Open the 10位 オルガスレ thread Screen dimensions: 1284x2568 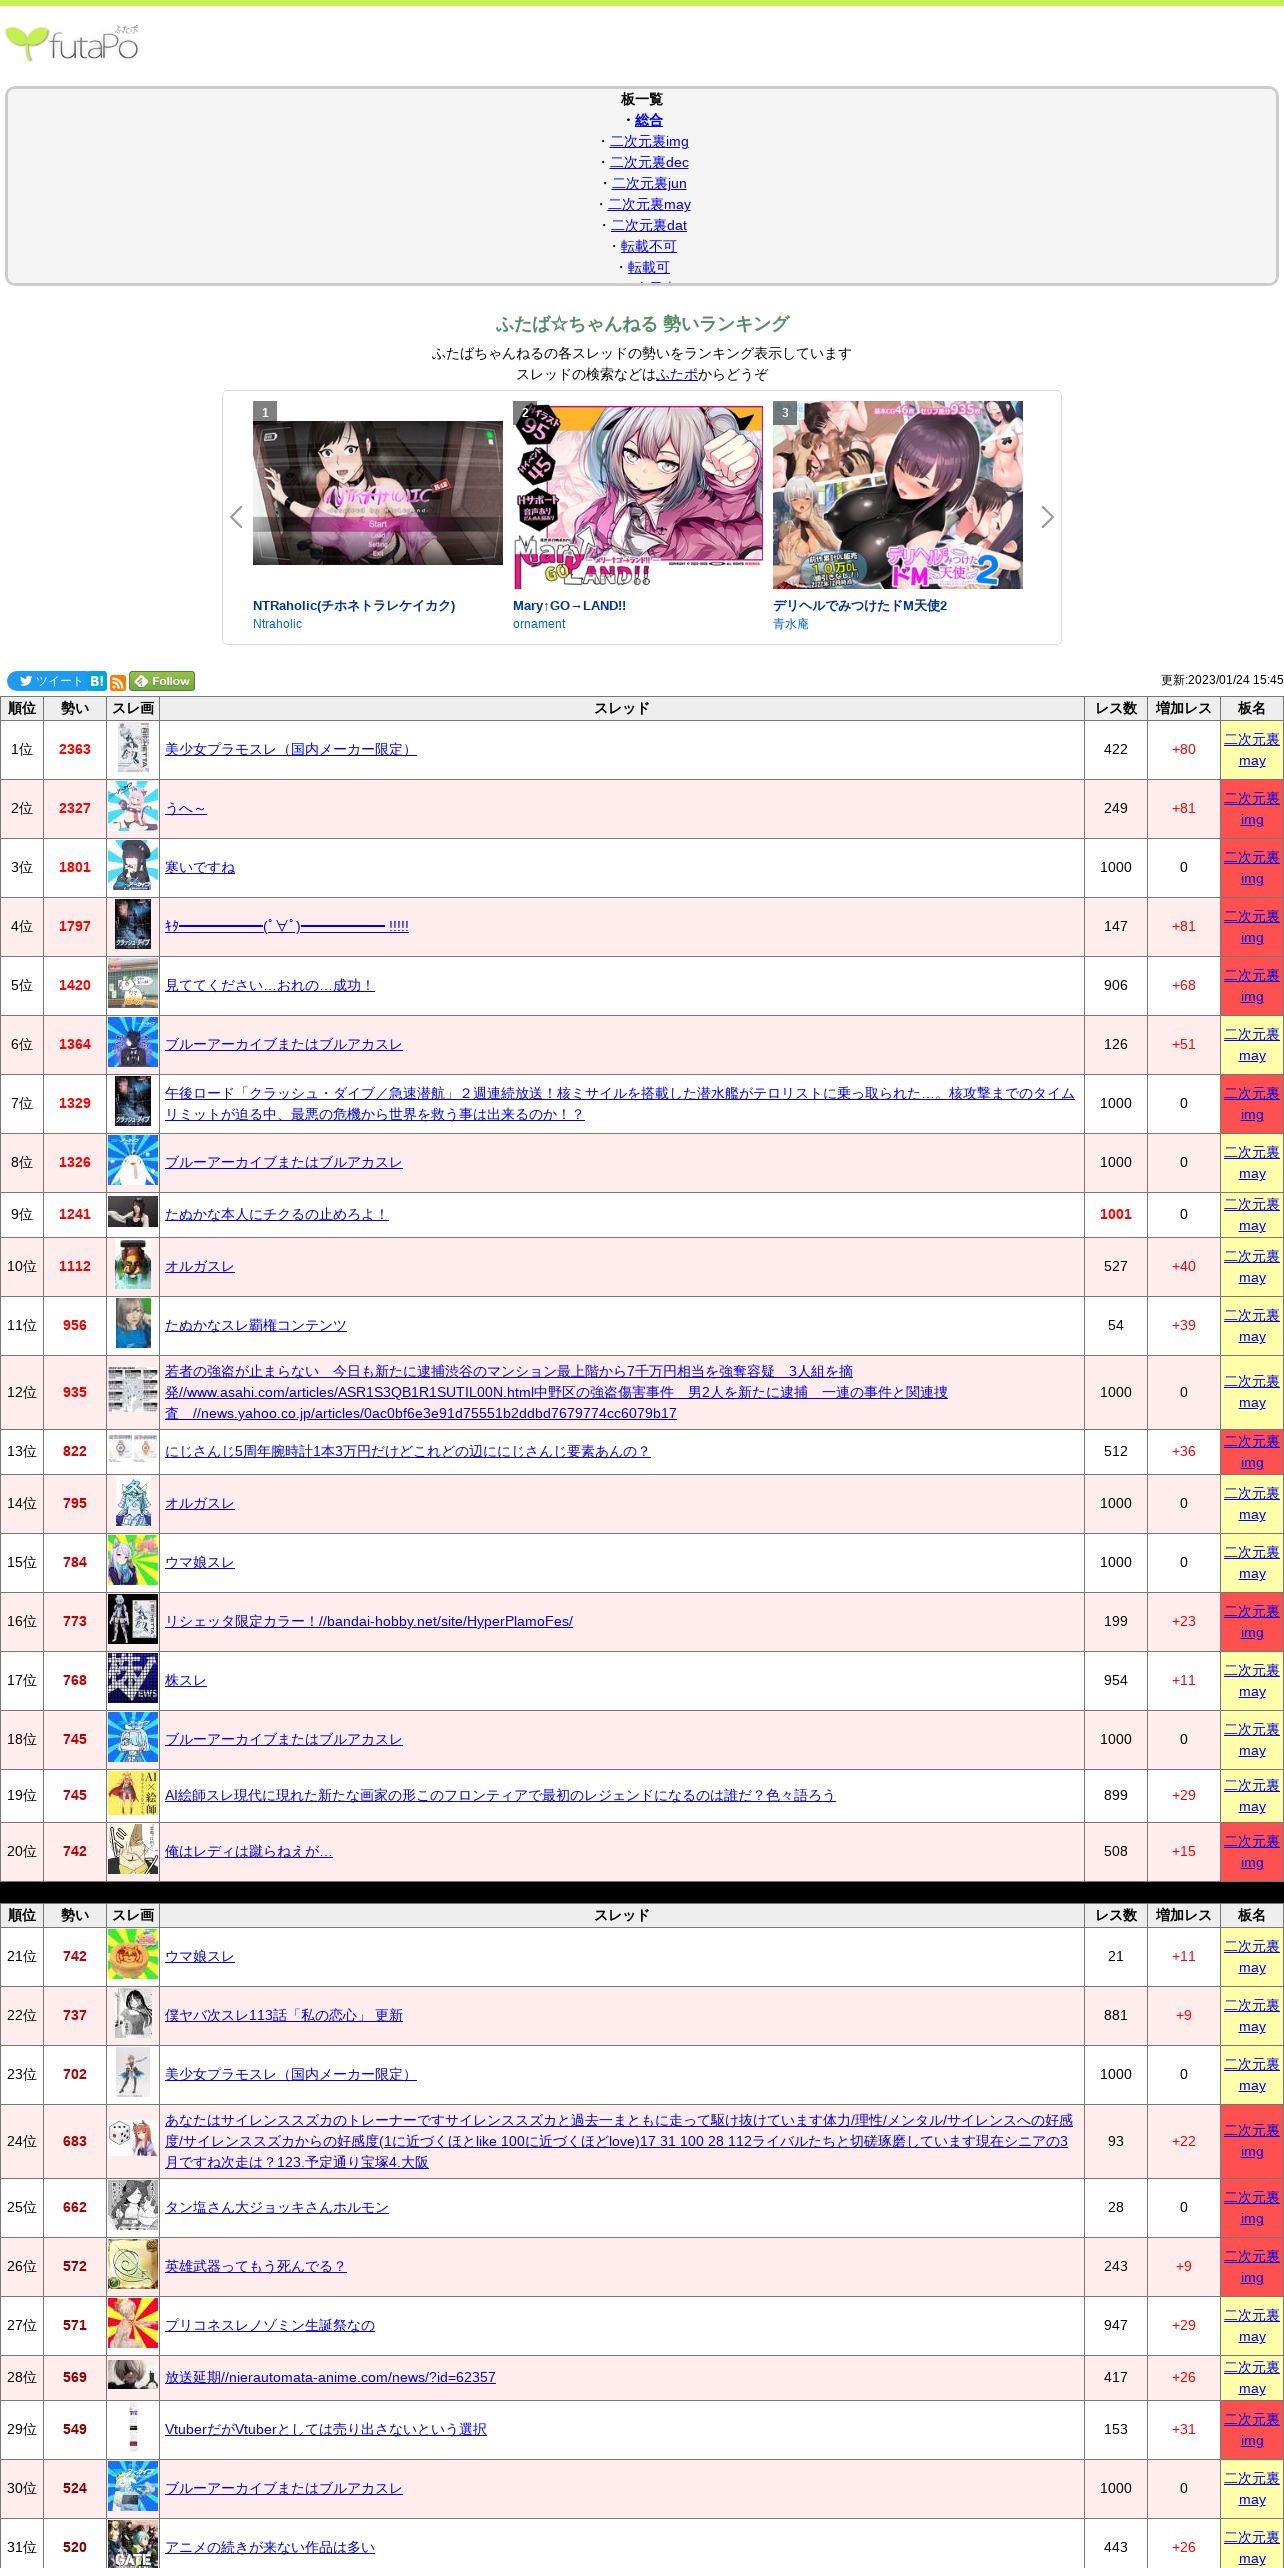pos(200,1266)
